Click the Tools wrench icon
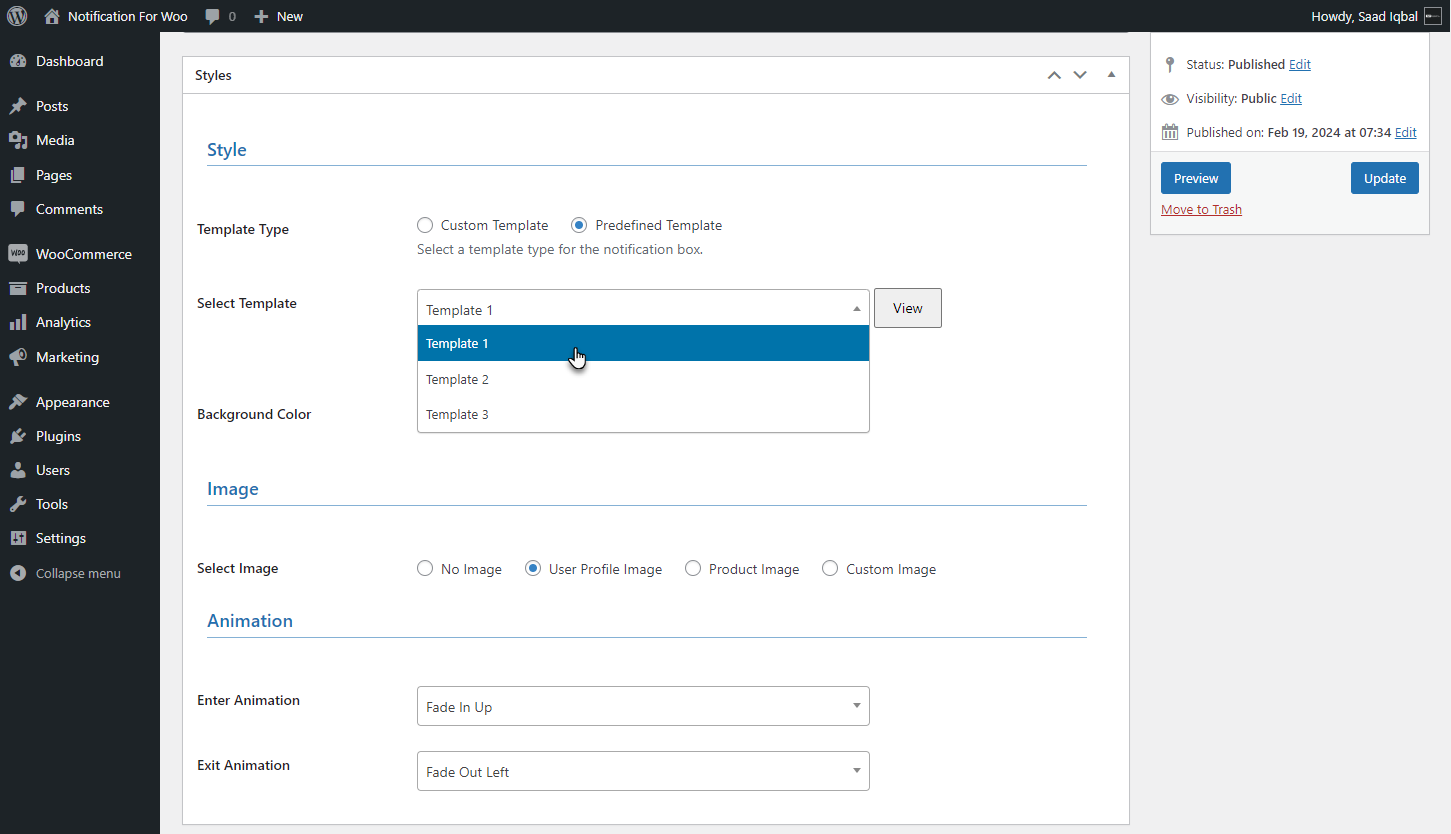Image resolution: width=1451 pixels, height=834 pixels. click(18, 504)
